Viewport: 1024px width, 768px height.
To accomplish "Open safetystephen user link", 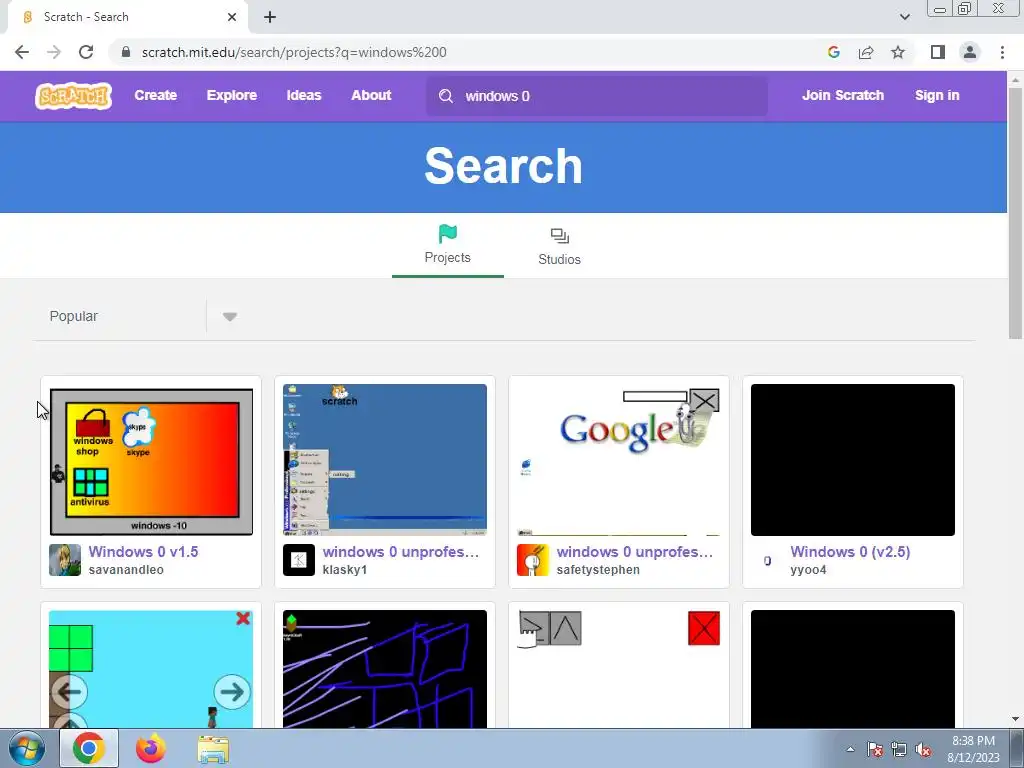I will click(x=598, y=569).
